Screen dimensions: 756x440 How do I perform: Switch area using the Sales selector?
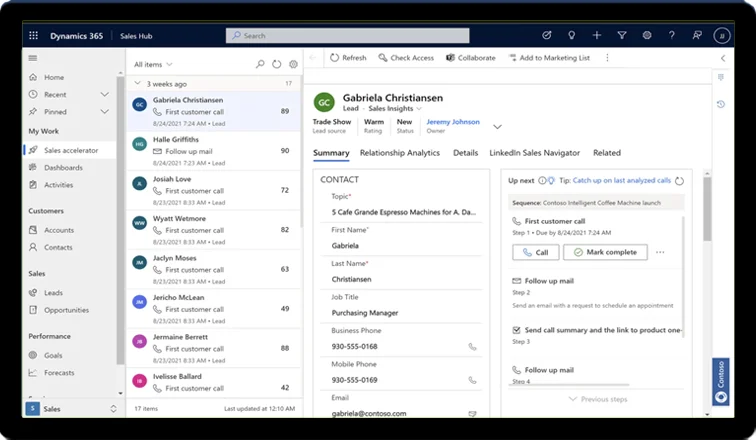pyautogui.click(x=71, y=409)
